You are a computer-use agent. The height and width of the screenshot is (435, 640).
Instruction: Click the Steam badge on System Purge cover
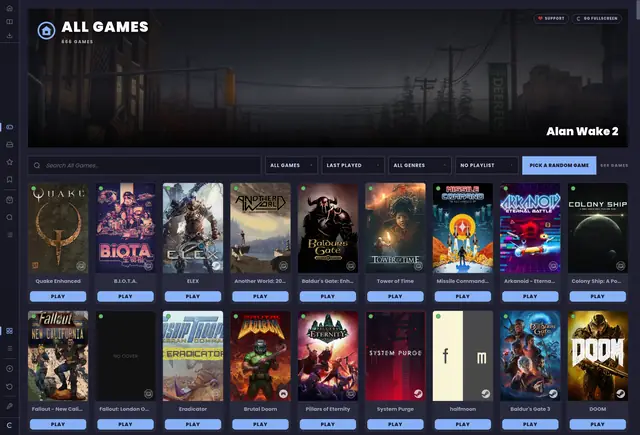(418, 394)
